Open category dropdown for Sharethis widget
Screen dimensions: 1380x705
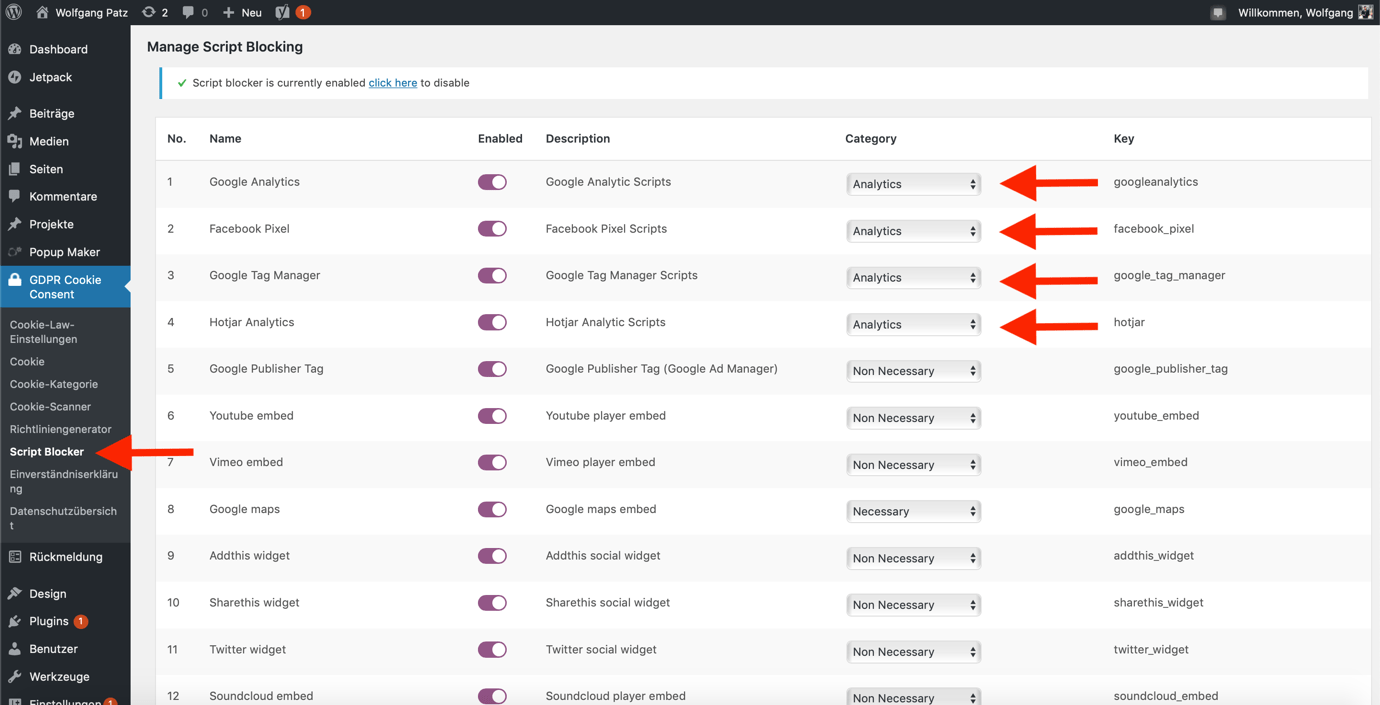(x=913, y=605)
